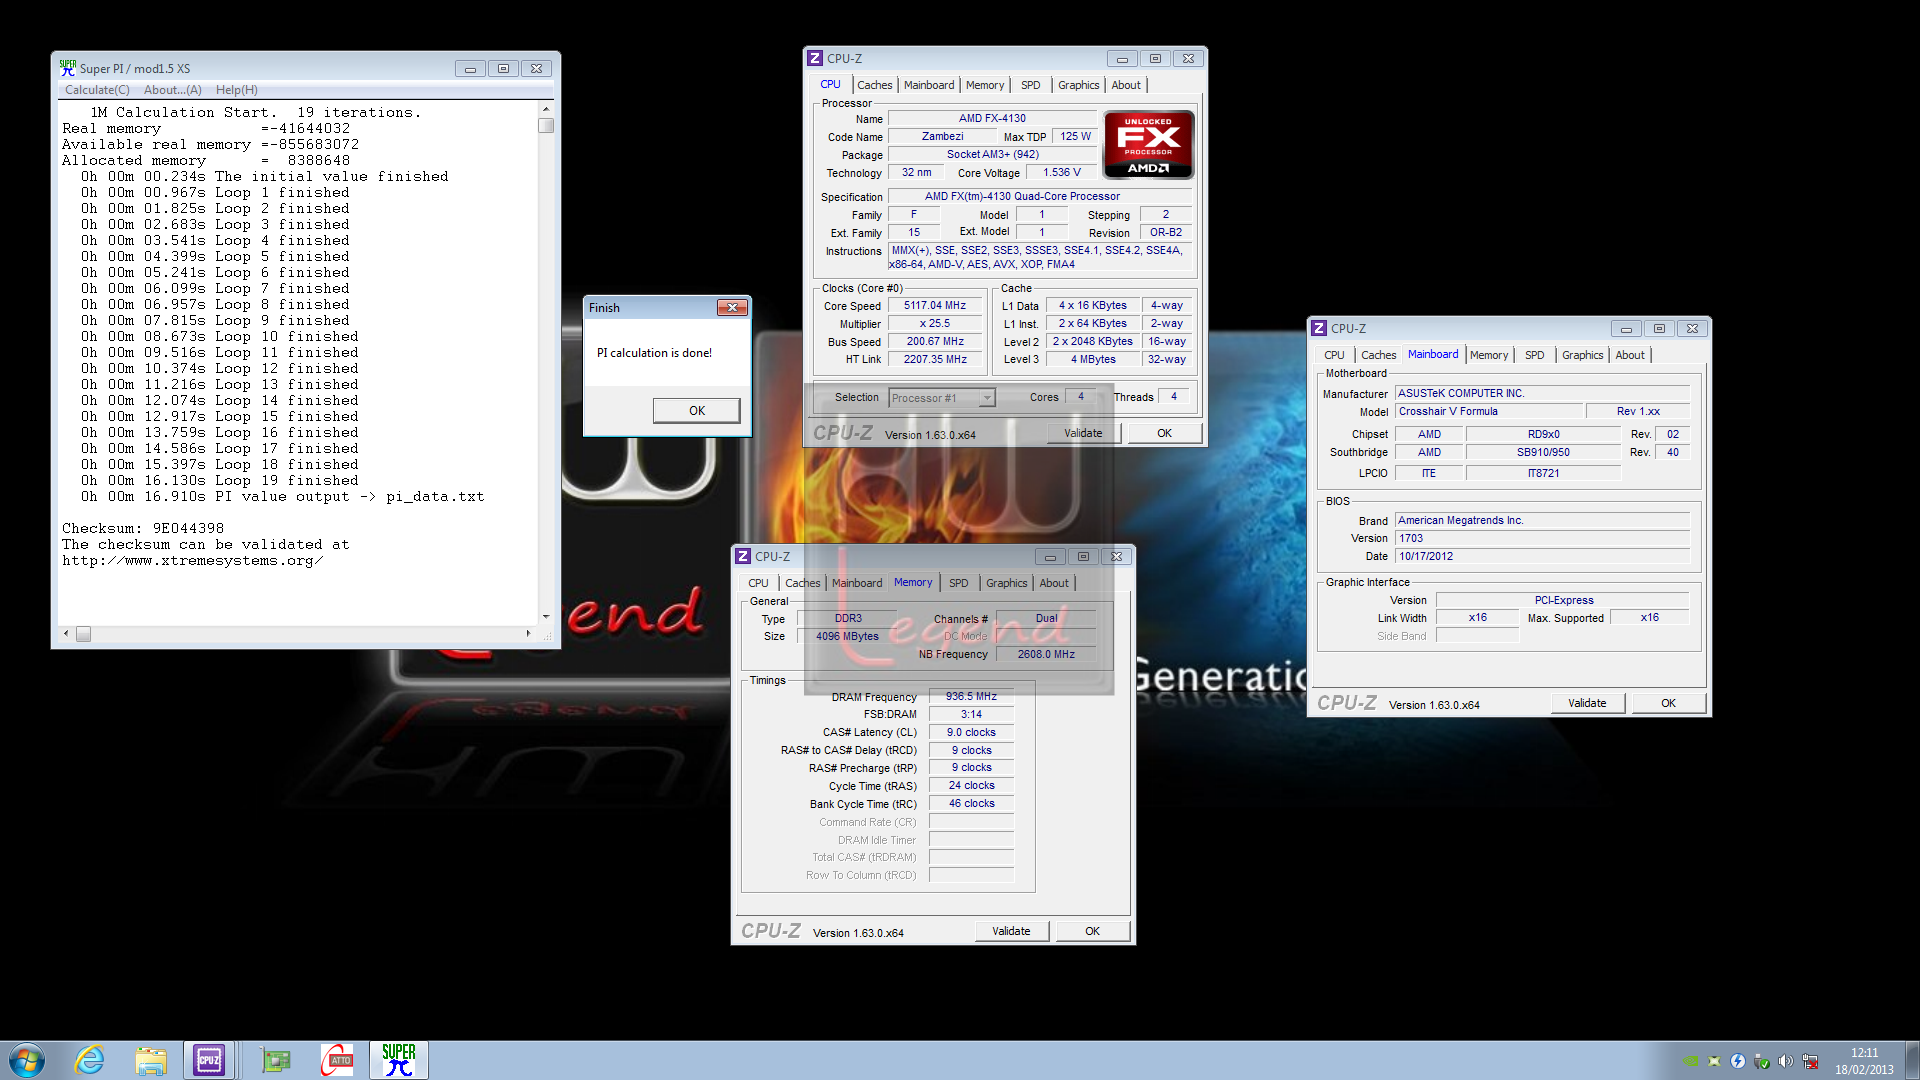Screen dimensions: 1920x1080
Task: Open the About...(A) menu in Super PI
Action: 173,90
